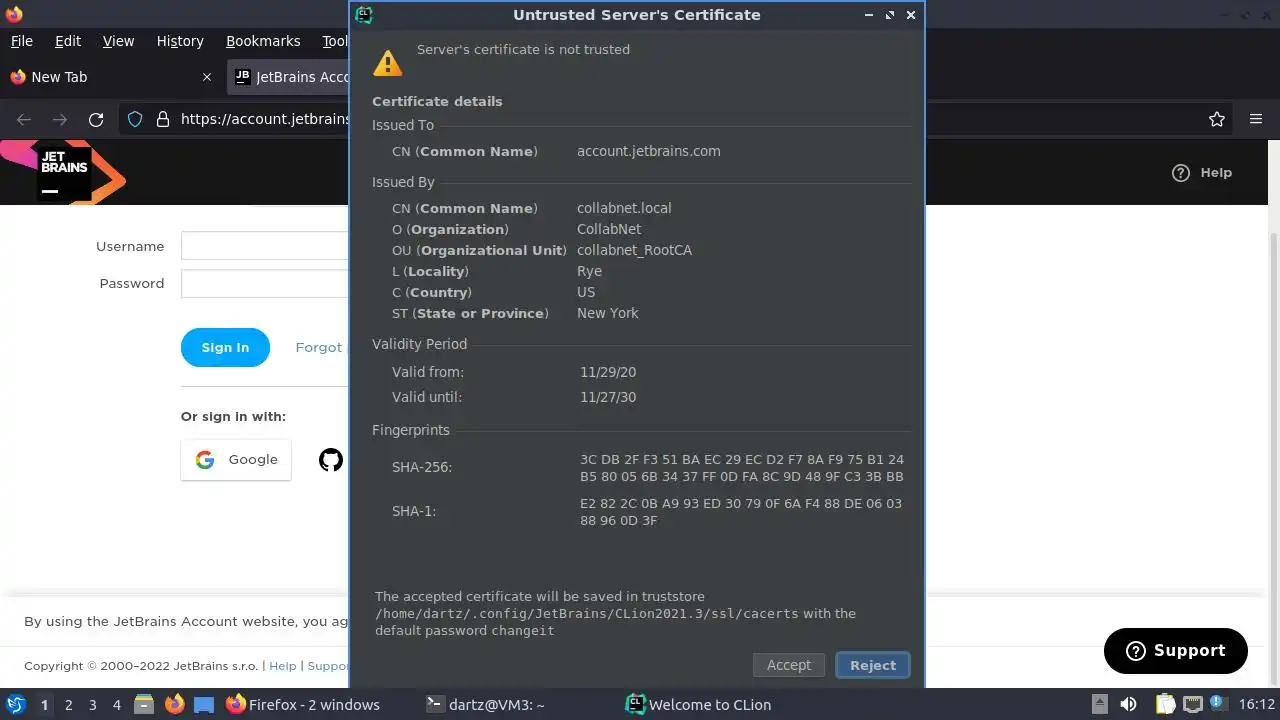Click the SHA-1 fingerprint value
Image resolution: width=1280 pixels, height=720 pixels.
coord(741,512)
